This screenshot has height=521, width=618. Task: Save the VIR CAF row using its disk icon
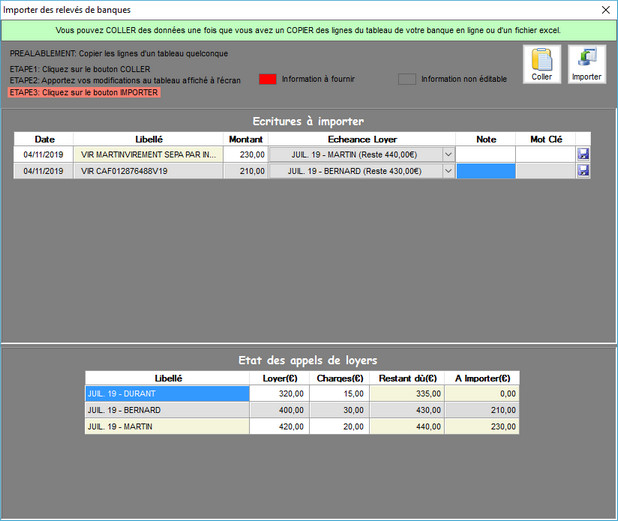pos(583,171)
